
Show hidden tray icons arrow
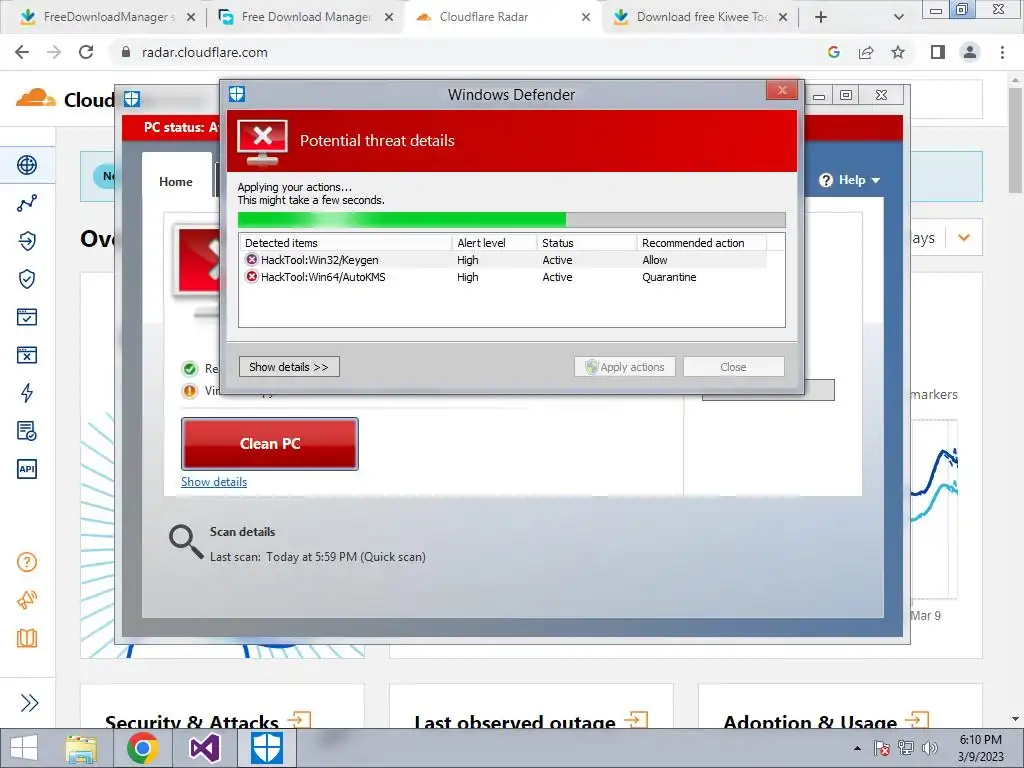pyautogui.click(x=857, y=748)
